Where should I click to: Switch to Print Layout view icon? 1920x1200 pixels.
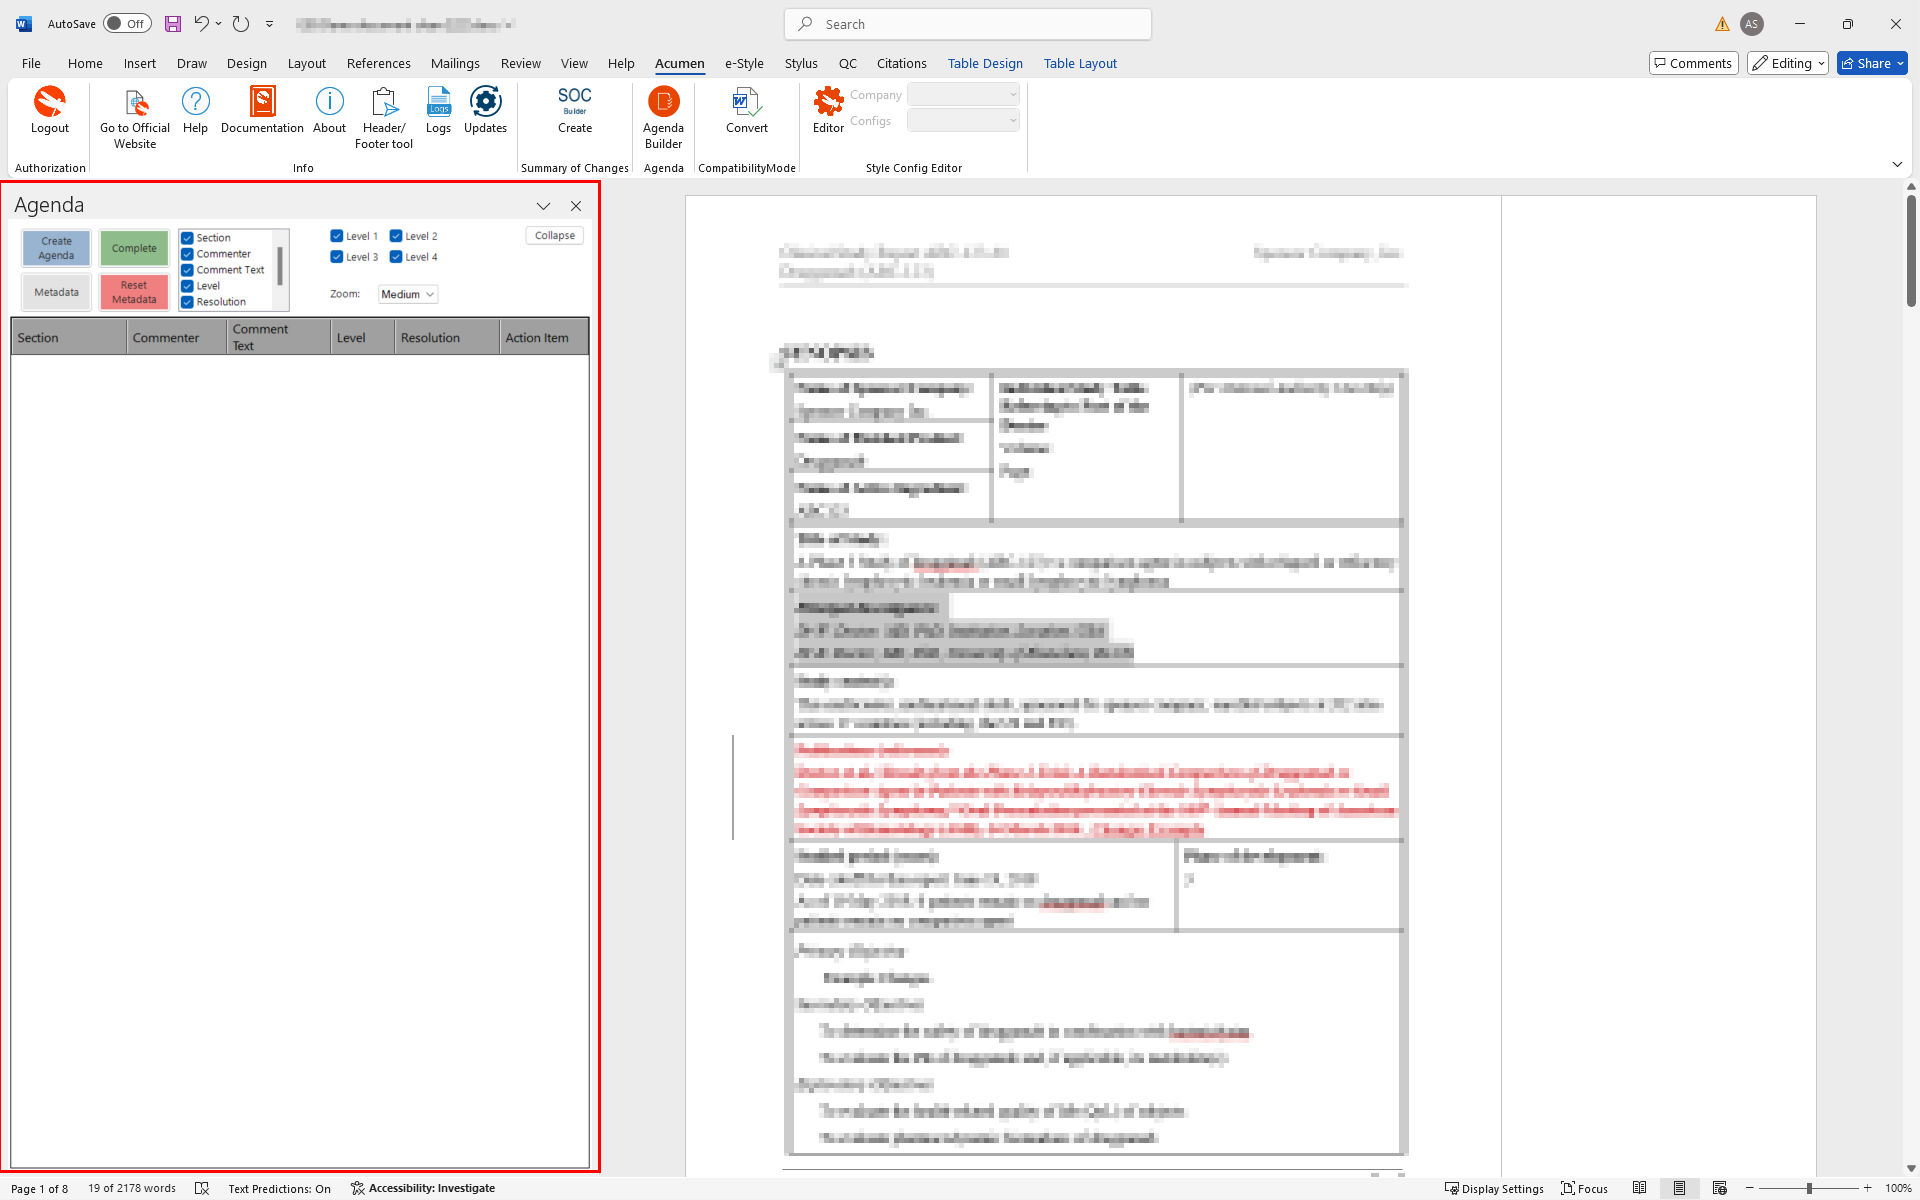[1679, 1188]
